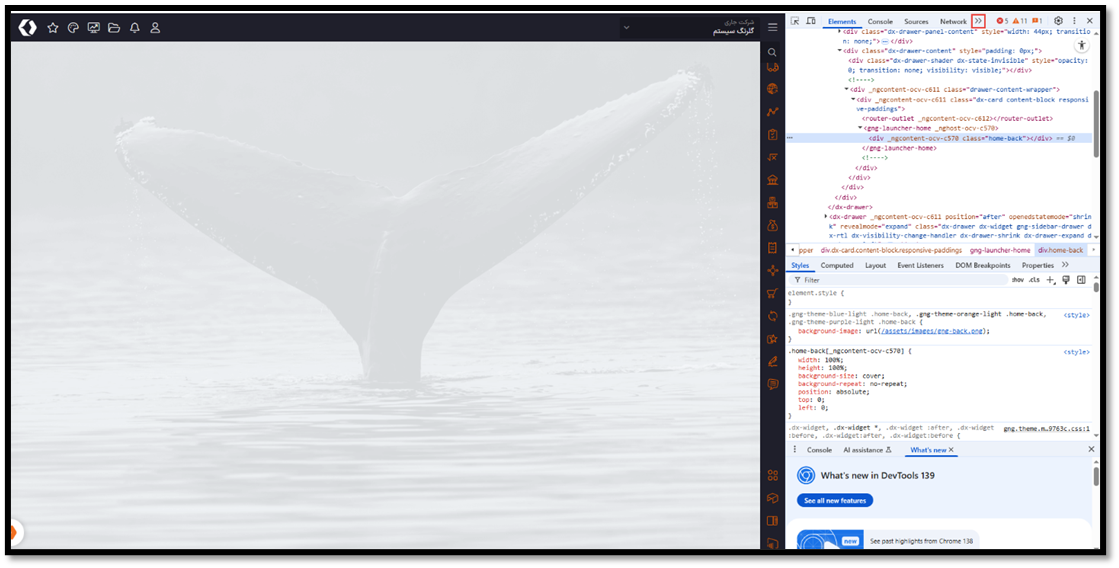
Task: Select the inspect element picker icon
Action: 795,21
